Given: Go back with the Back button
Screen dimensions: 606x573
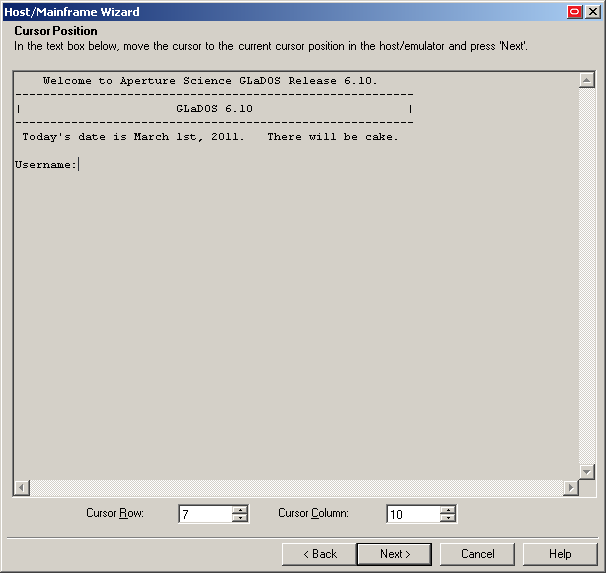Looking at the screenshot, I should coord(319,554).
